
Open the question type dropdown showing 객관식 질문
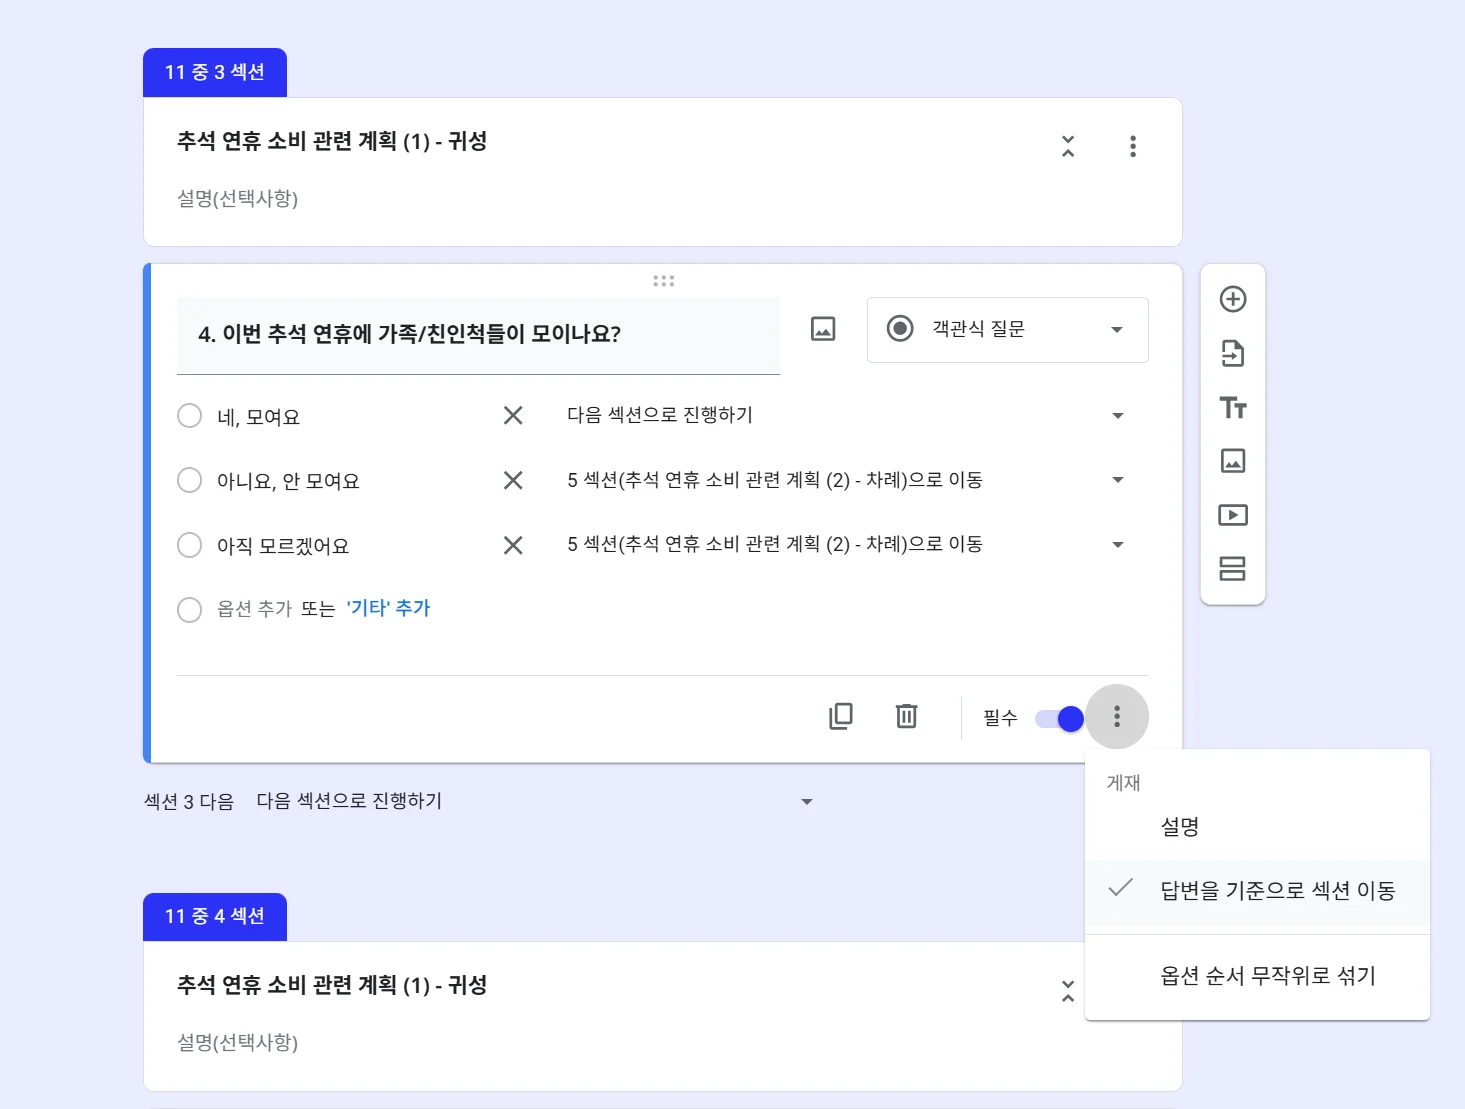[x=1006, y=330]
